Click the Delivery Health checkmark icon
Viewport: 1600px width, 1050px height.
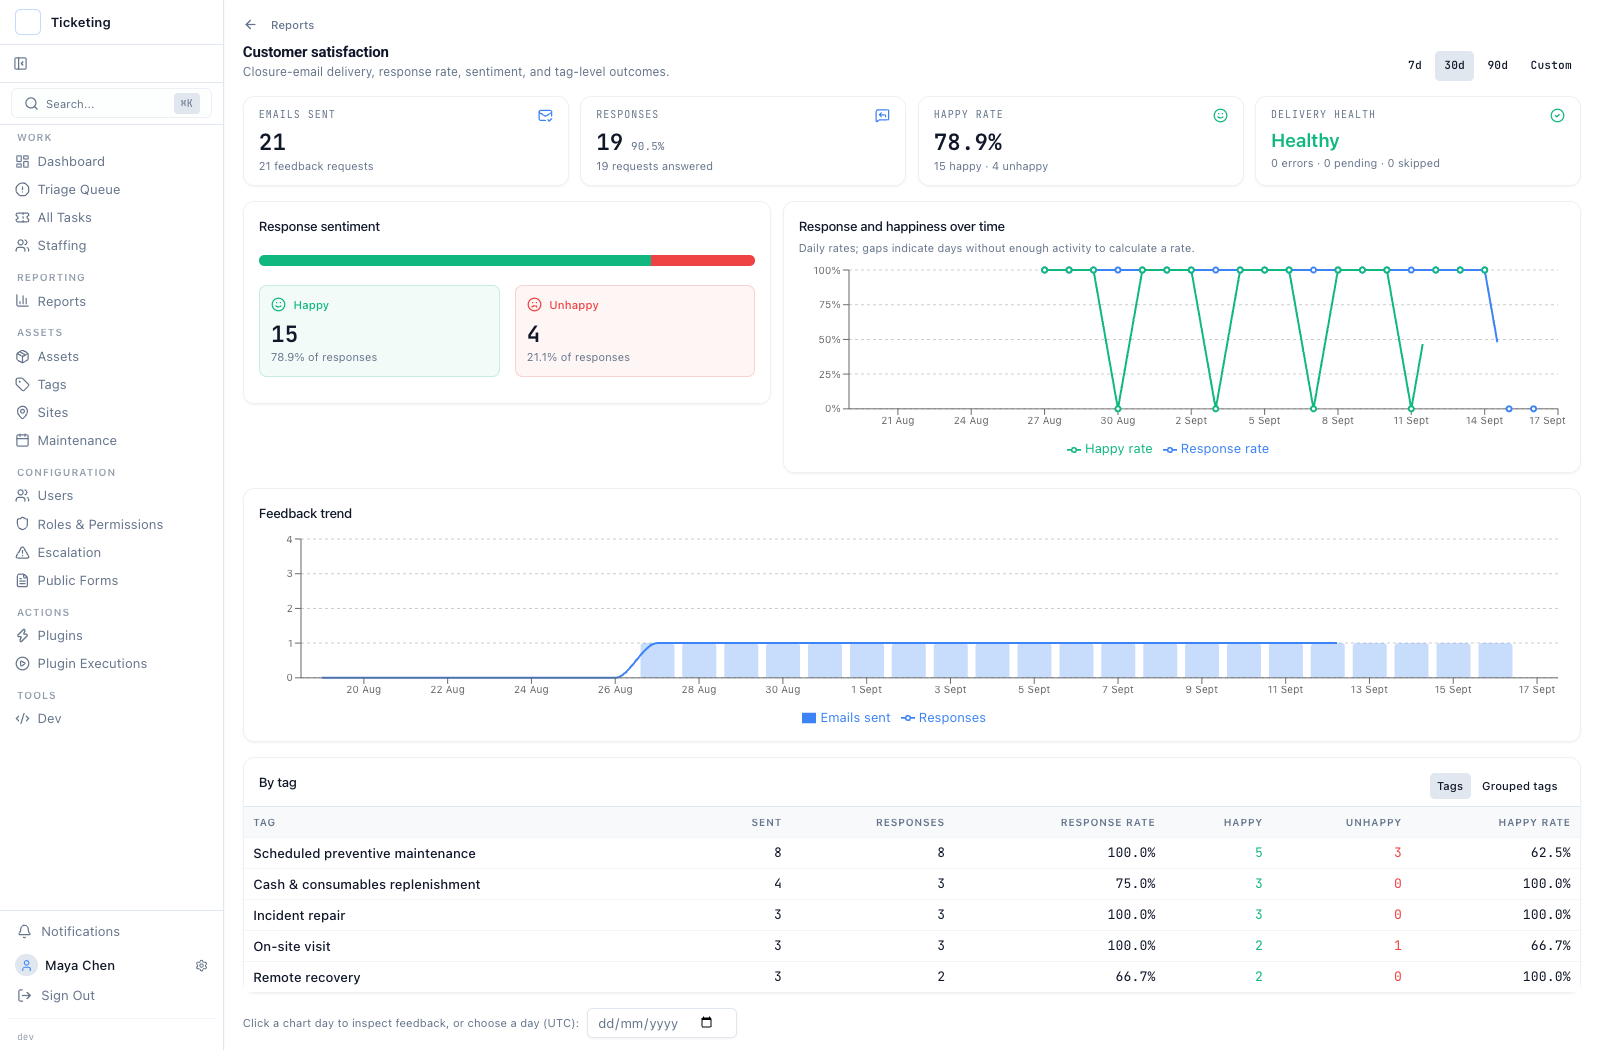1558,116
